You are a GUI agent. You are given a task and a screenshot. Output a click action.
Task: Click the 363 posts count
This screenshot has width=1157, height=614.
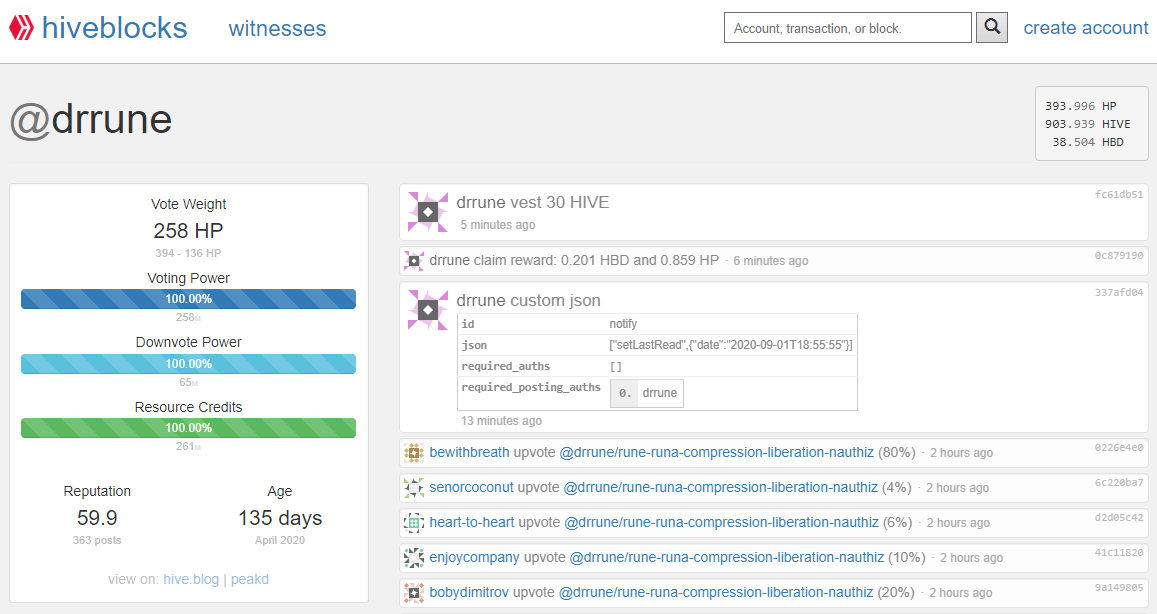pyautogui.click(x=97, y=540)
